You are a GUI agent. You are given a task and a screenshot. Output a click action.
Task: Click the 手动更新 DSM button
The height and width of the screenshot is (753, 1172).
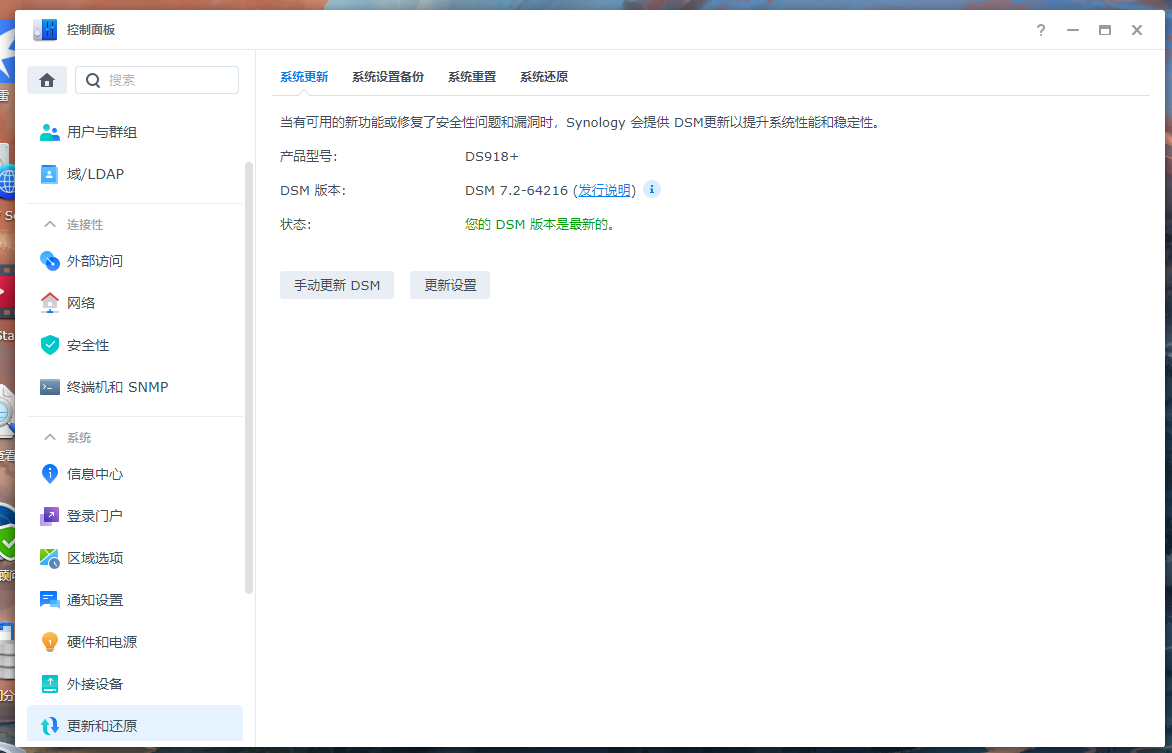[337, 285]
